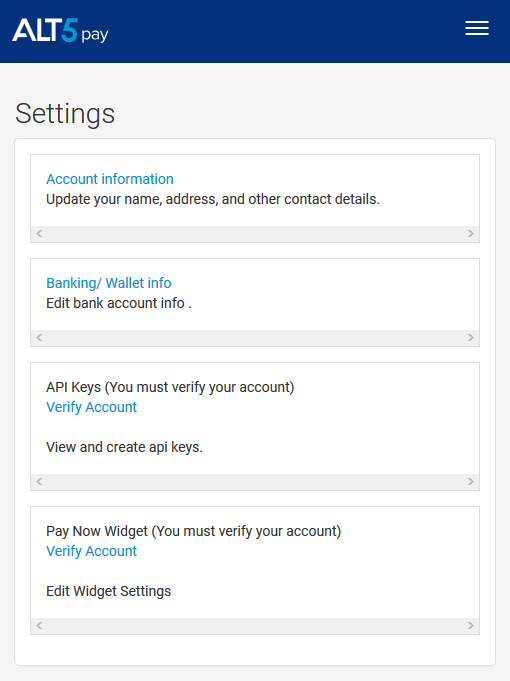The image size is (510, 681).
Task: Click left scroll arrow in API Keys card
Action: 39,482
